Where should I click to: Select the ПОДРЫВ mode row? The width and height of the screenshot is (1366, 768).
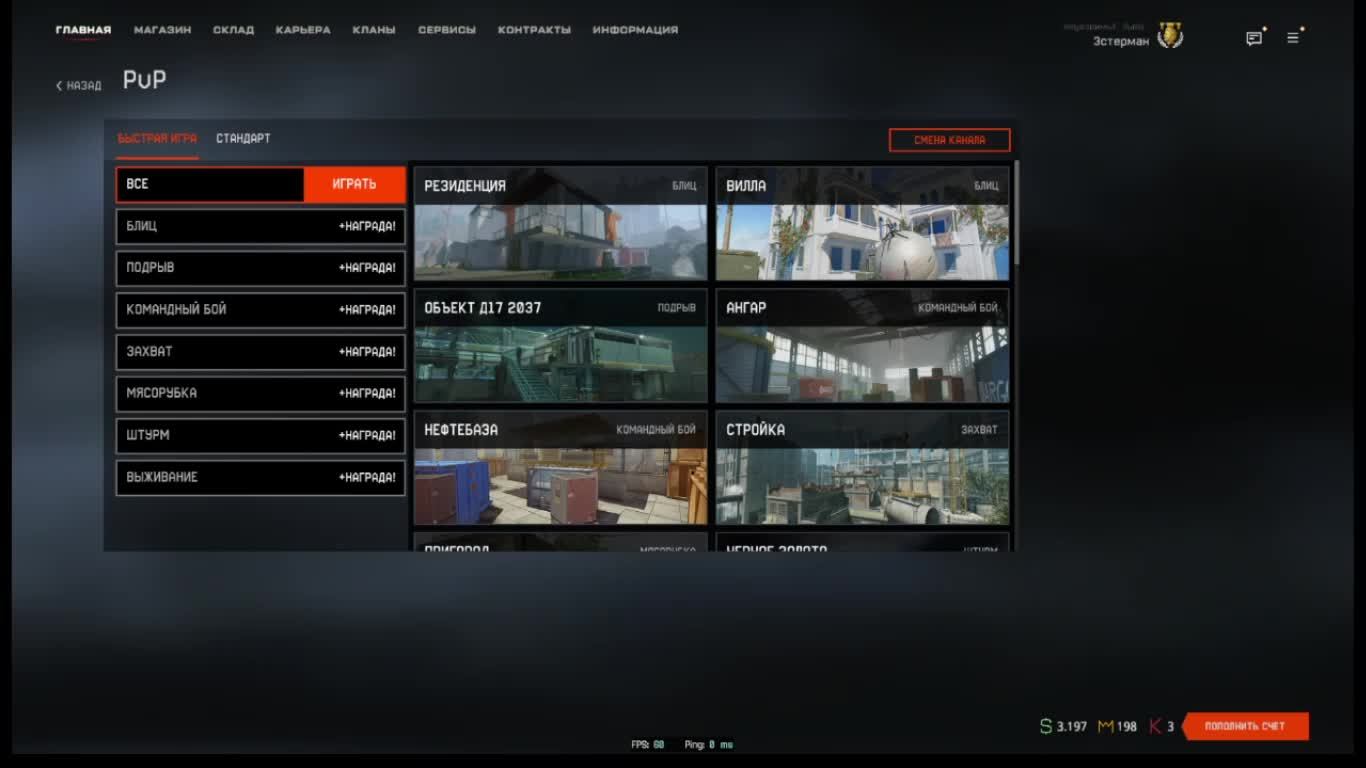point(261,268)
